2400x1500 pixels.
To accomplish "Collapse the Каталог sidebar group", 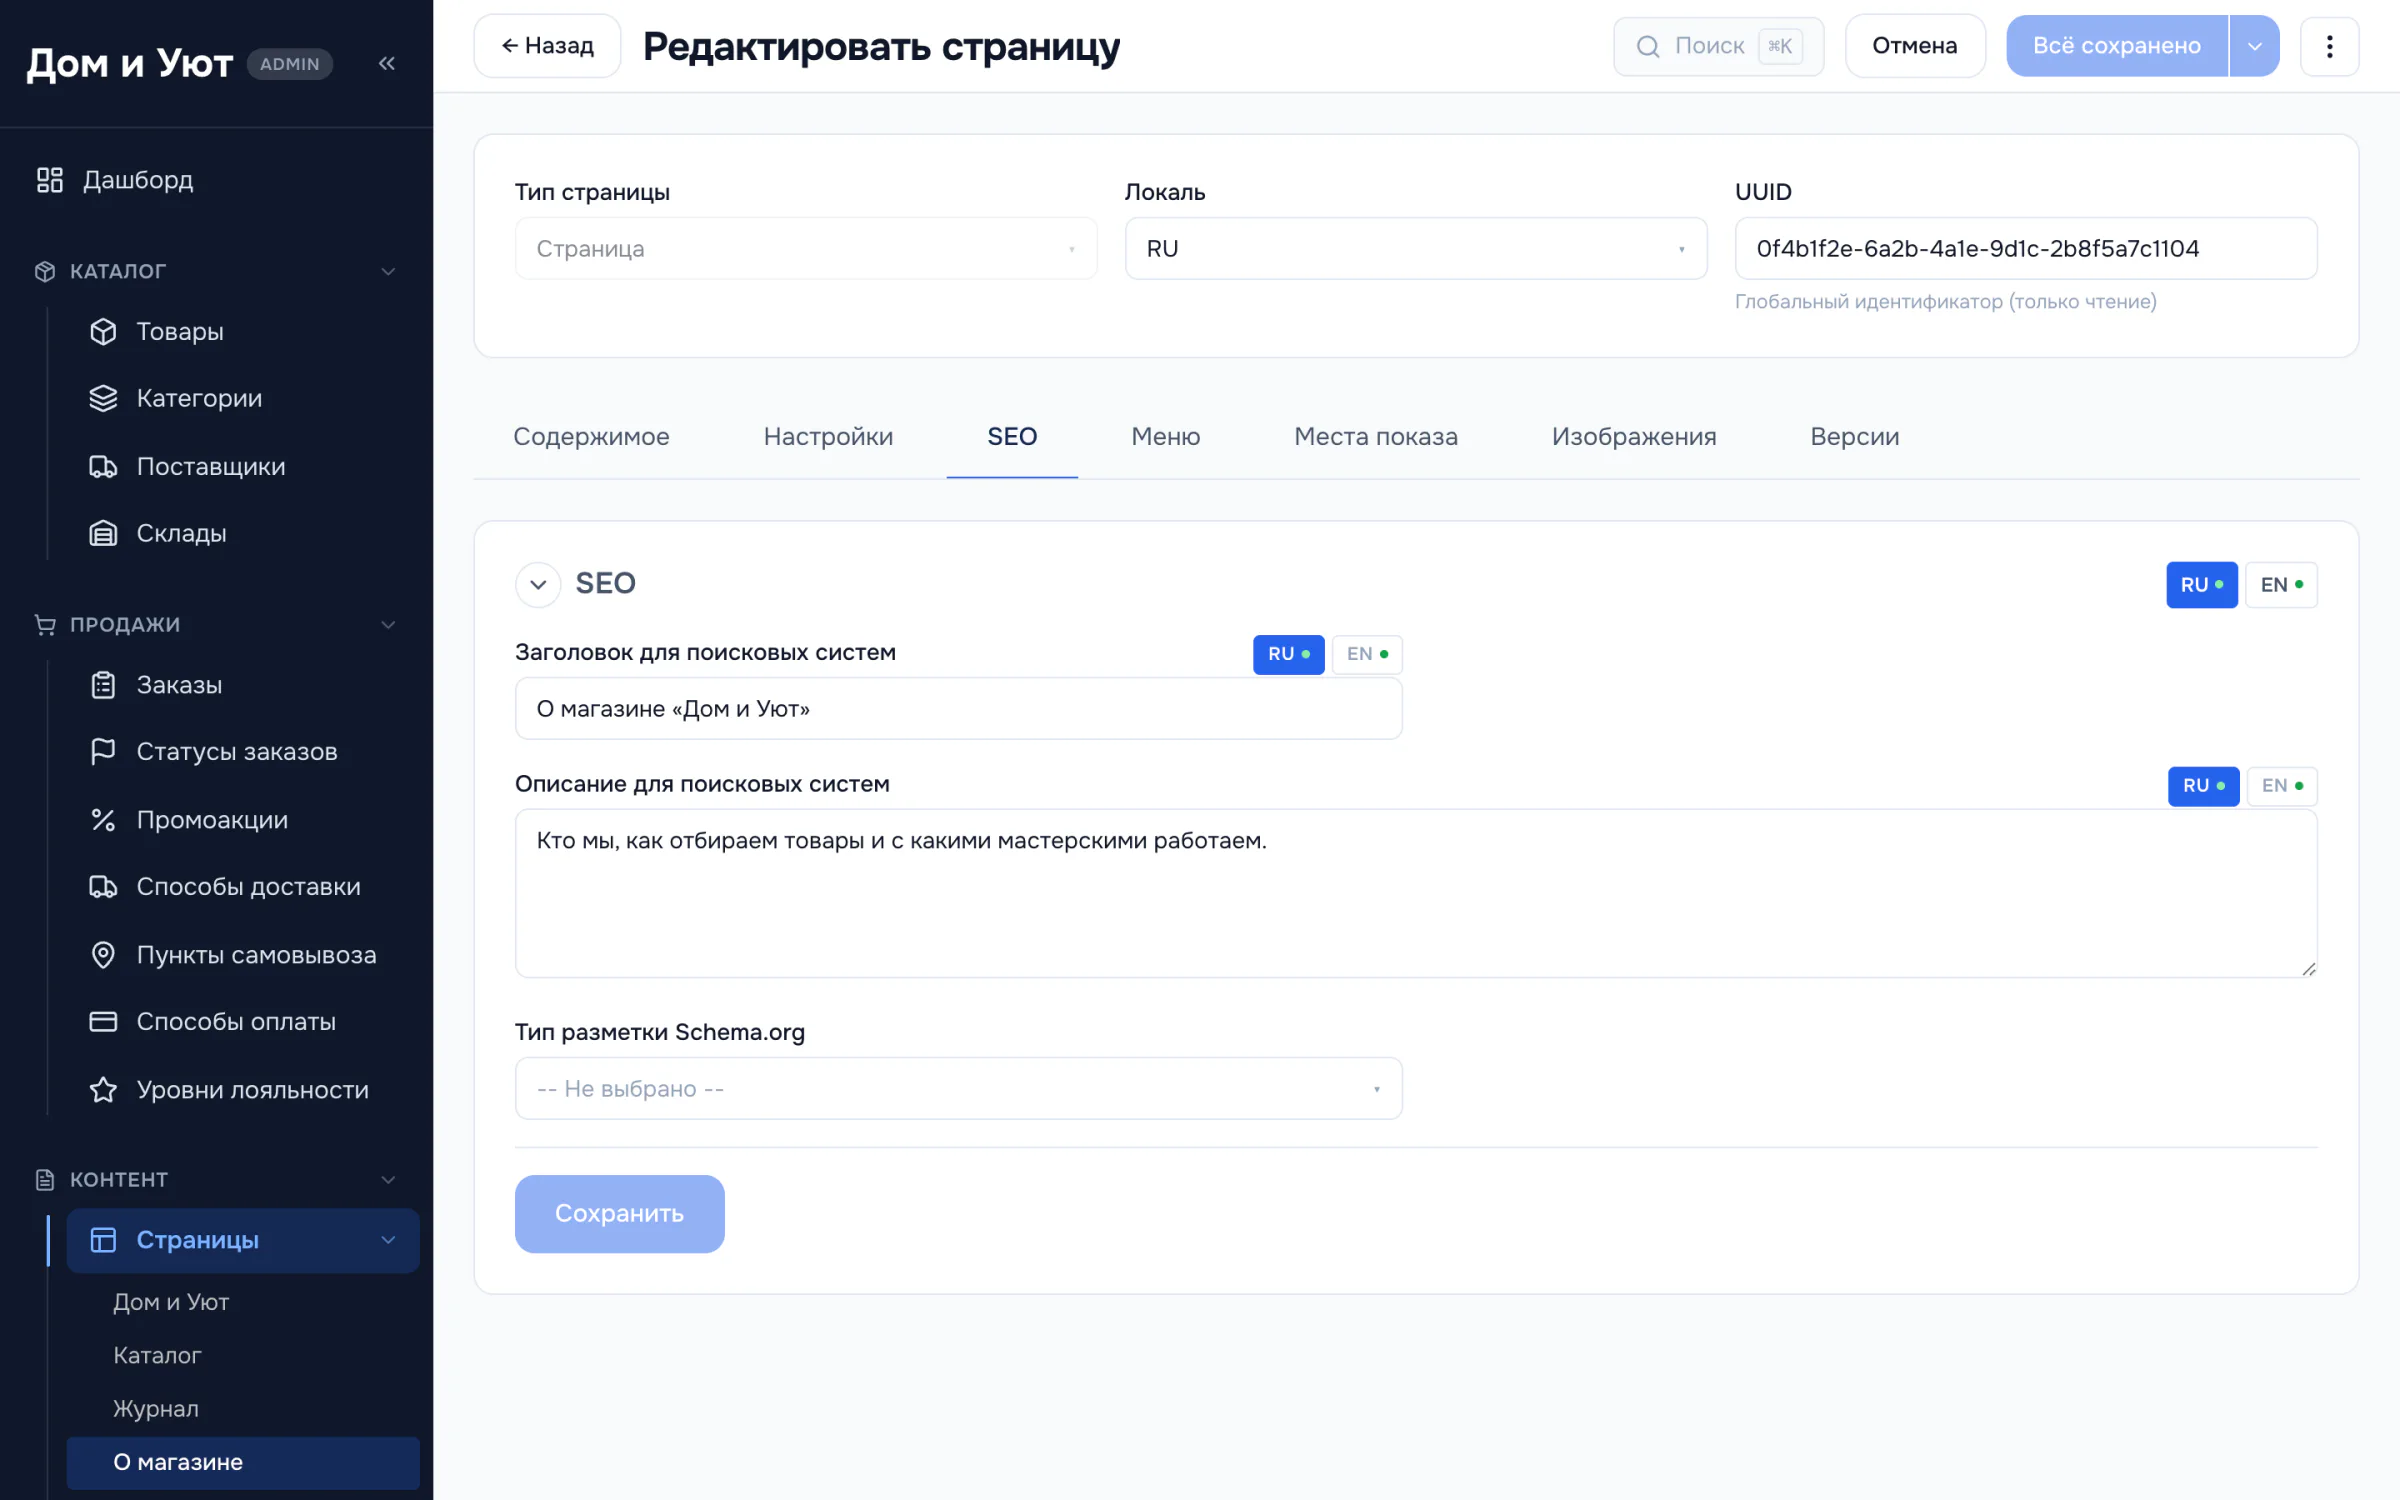I will coord(388,271).
